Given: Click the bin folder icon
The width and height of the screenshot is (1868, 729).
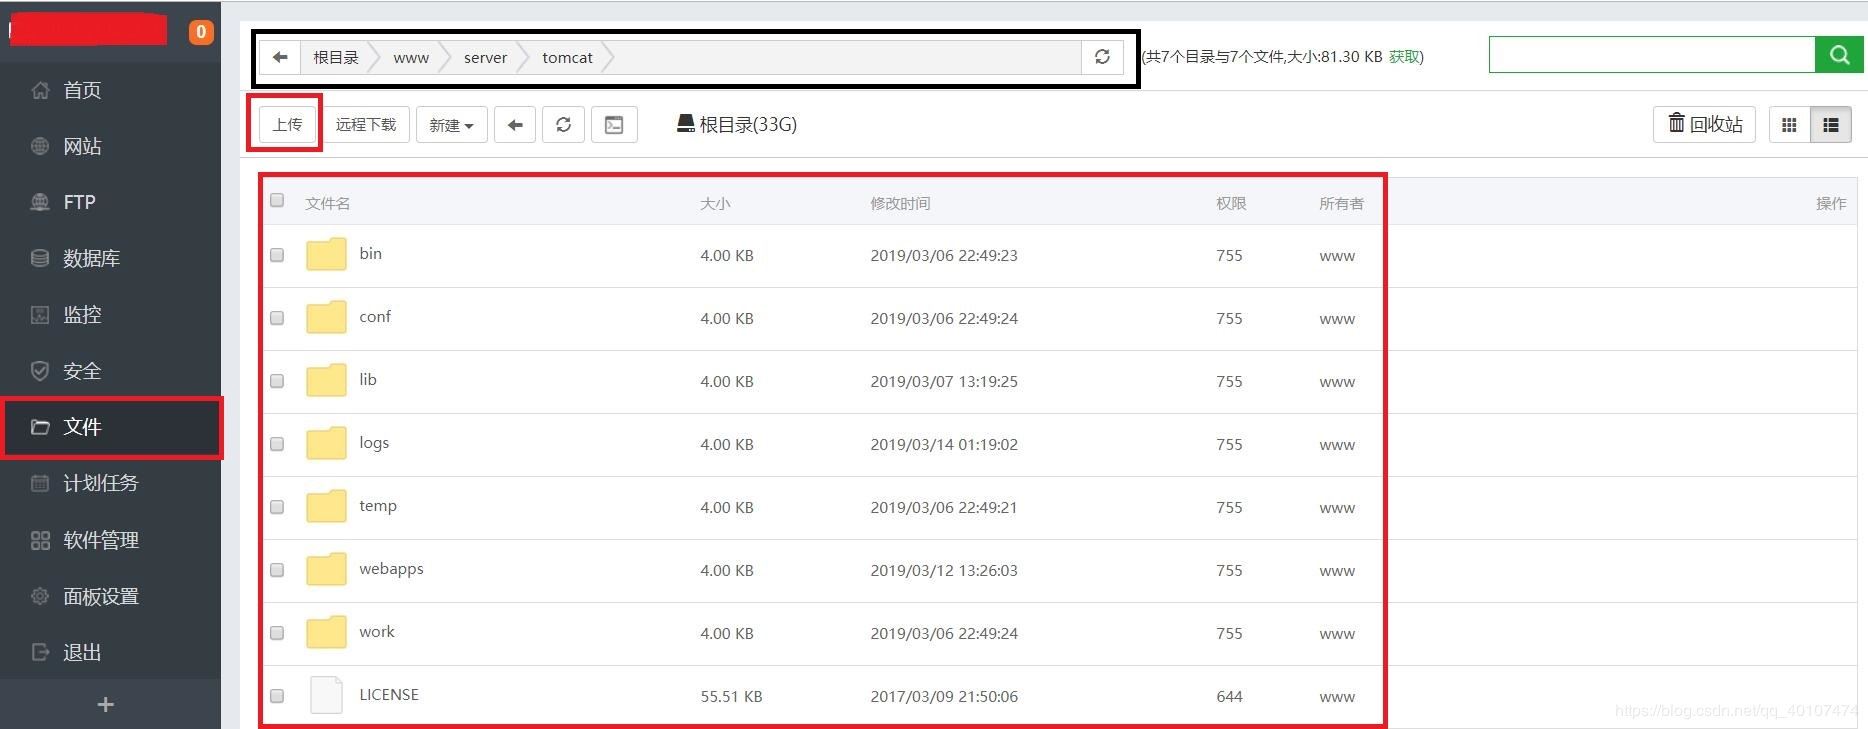Looking at the screenshot, I should click(326, 255).
